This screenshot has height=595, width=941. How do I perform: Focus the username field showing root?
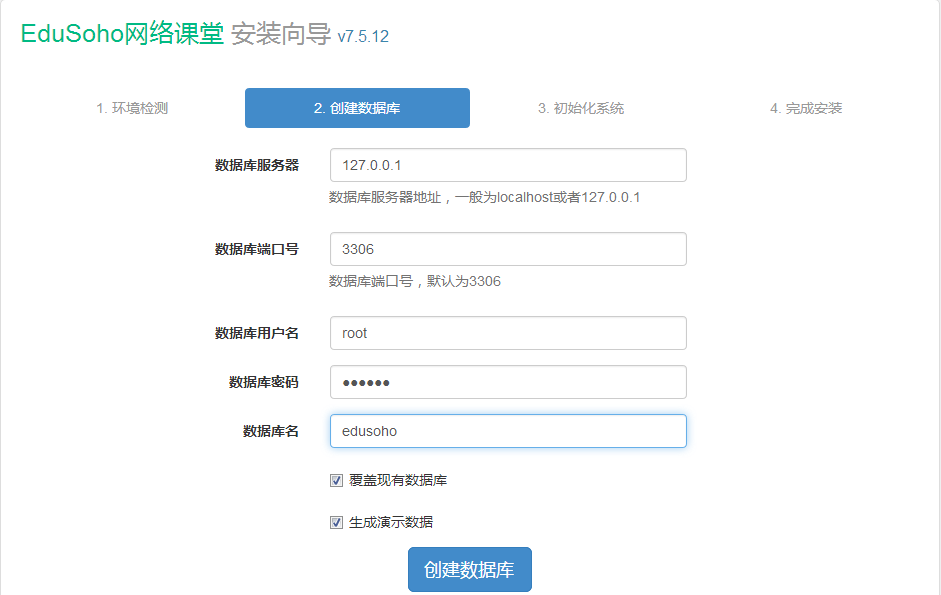[x=507, y=332]
